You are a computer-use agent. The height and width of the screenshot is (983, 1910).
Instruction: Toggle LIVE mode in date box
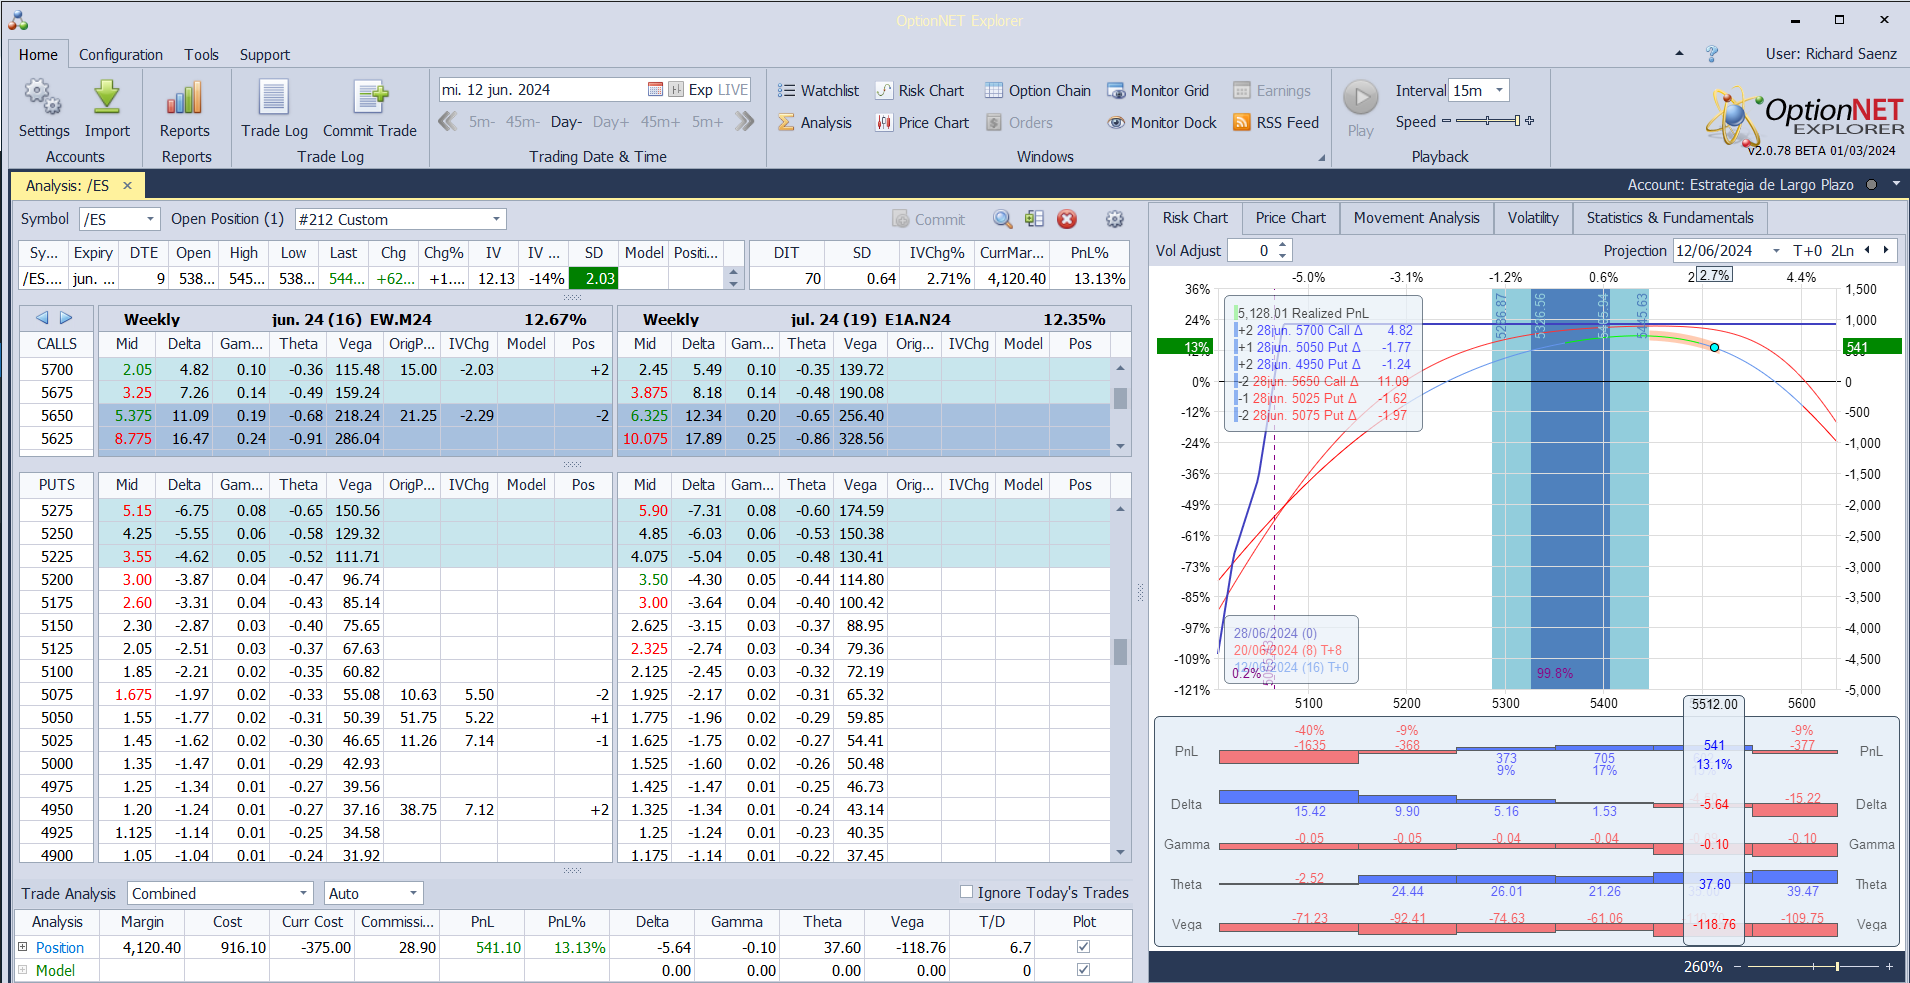733,89
